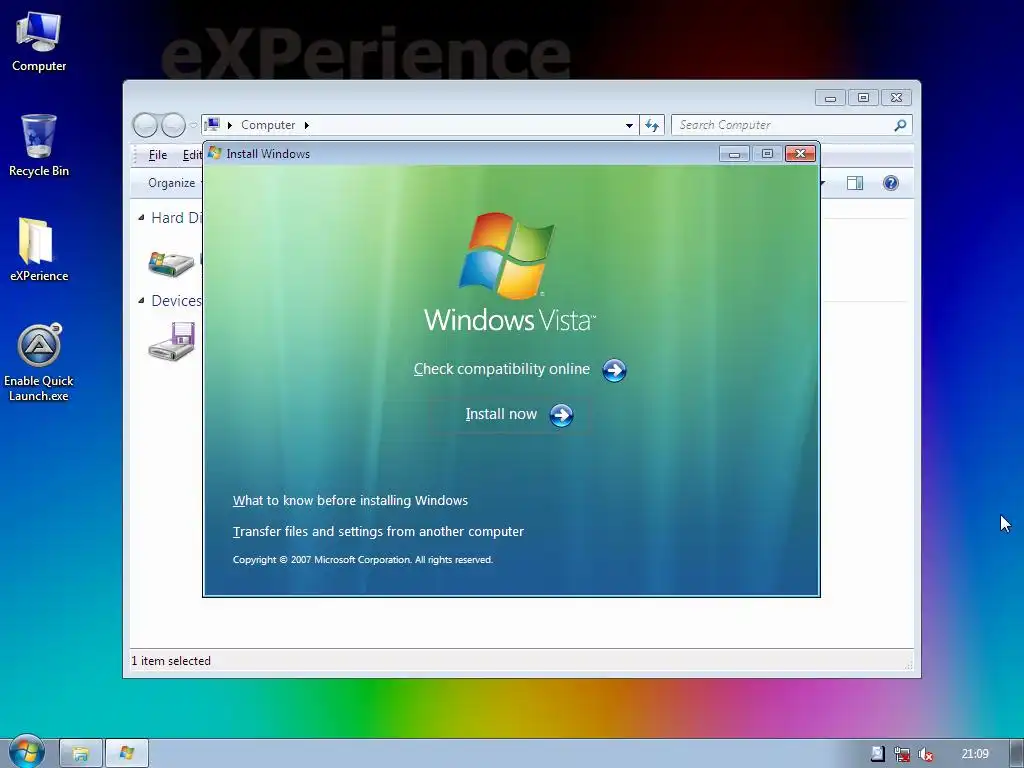The width and height of the screenshot is (1024, 768).
Task: Click the Forward navigation button in Explorer
Action: coord(173,125)
